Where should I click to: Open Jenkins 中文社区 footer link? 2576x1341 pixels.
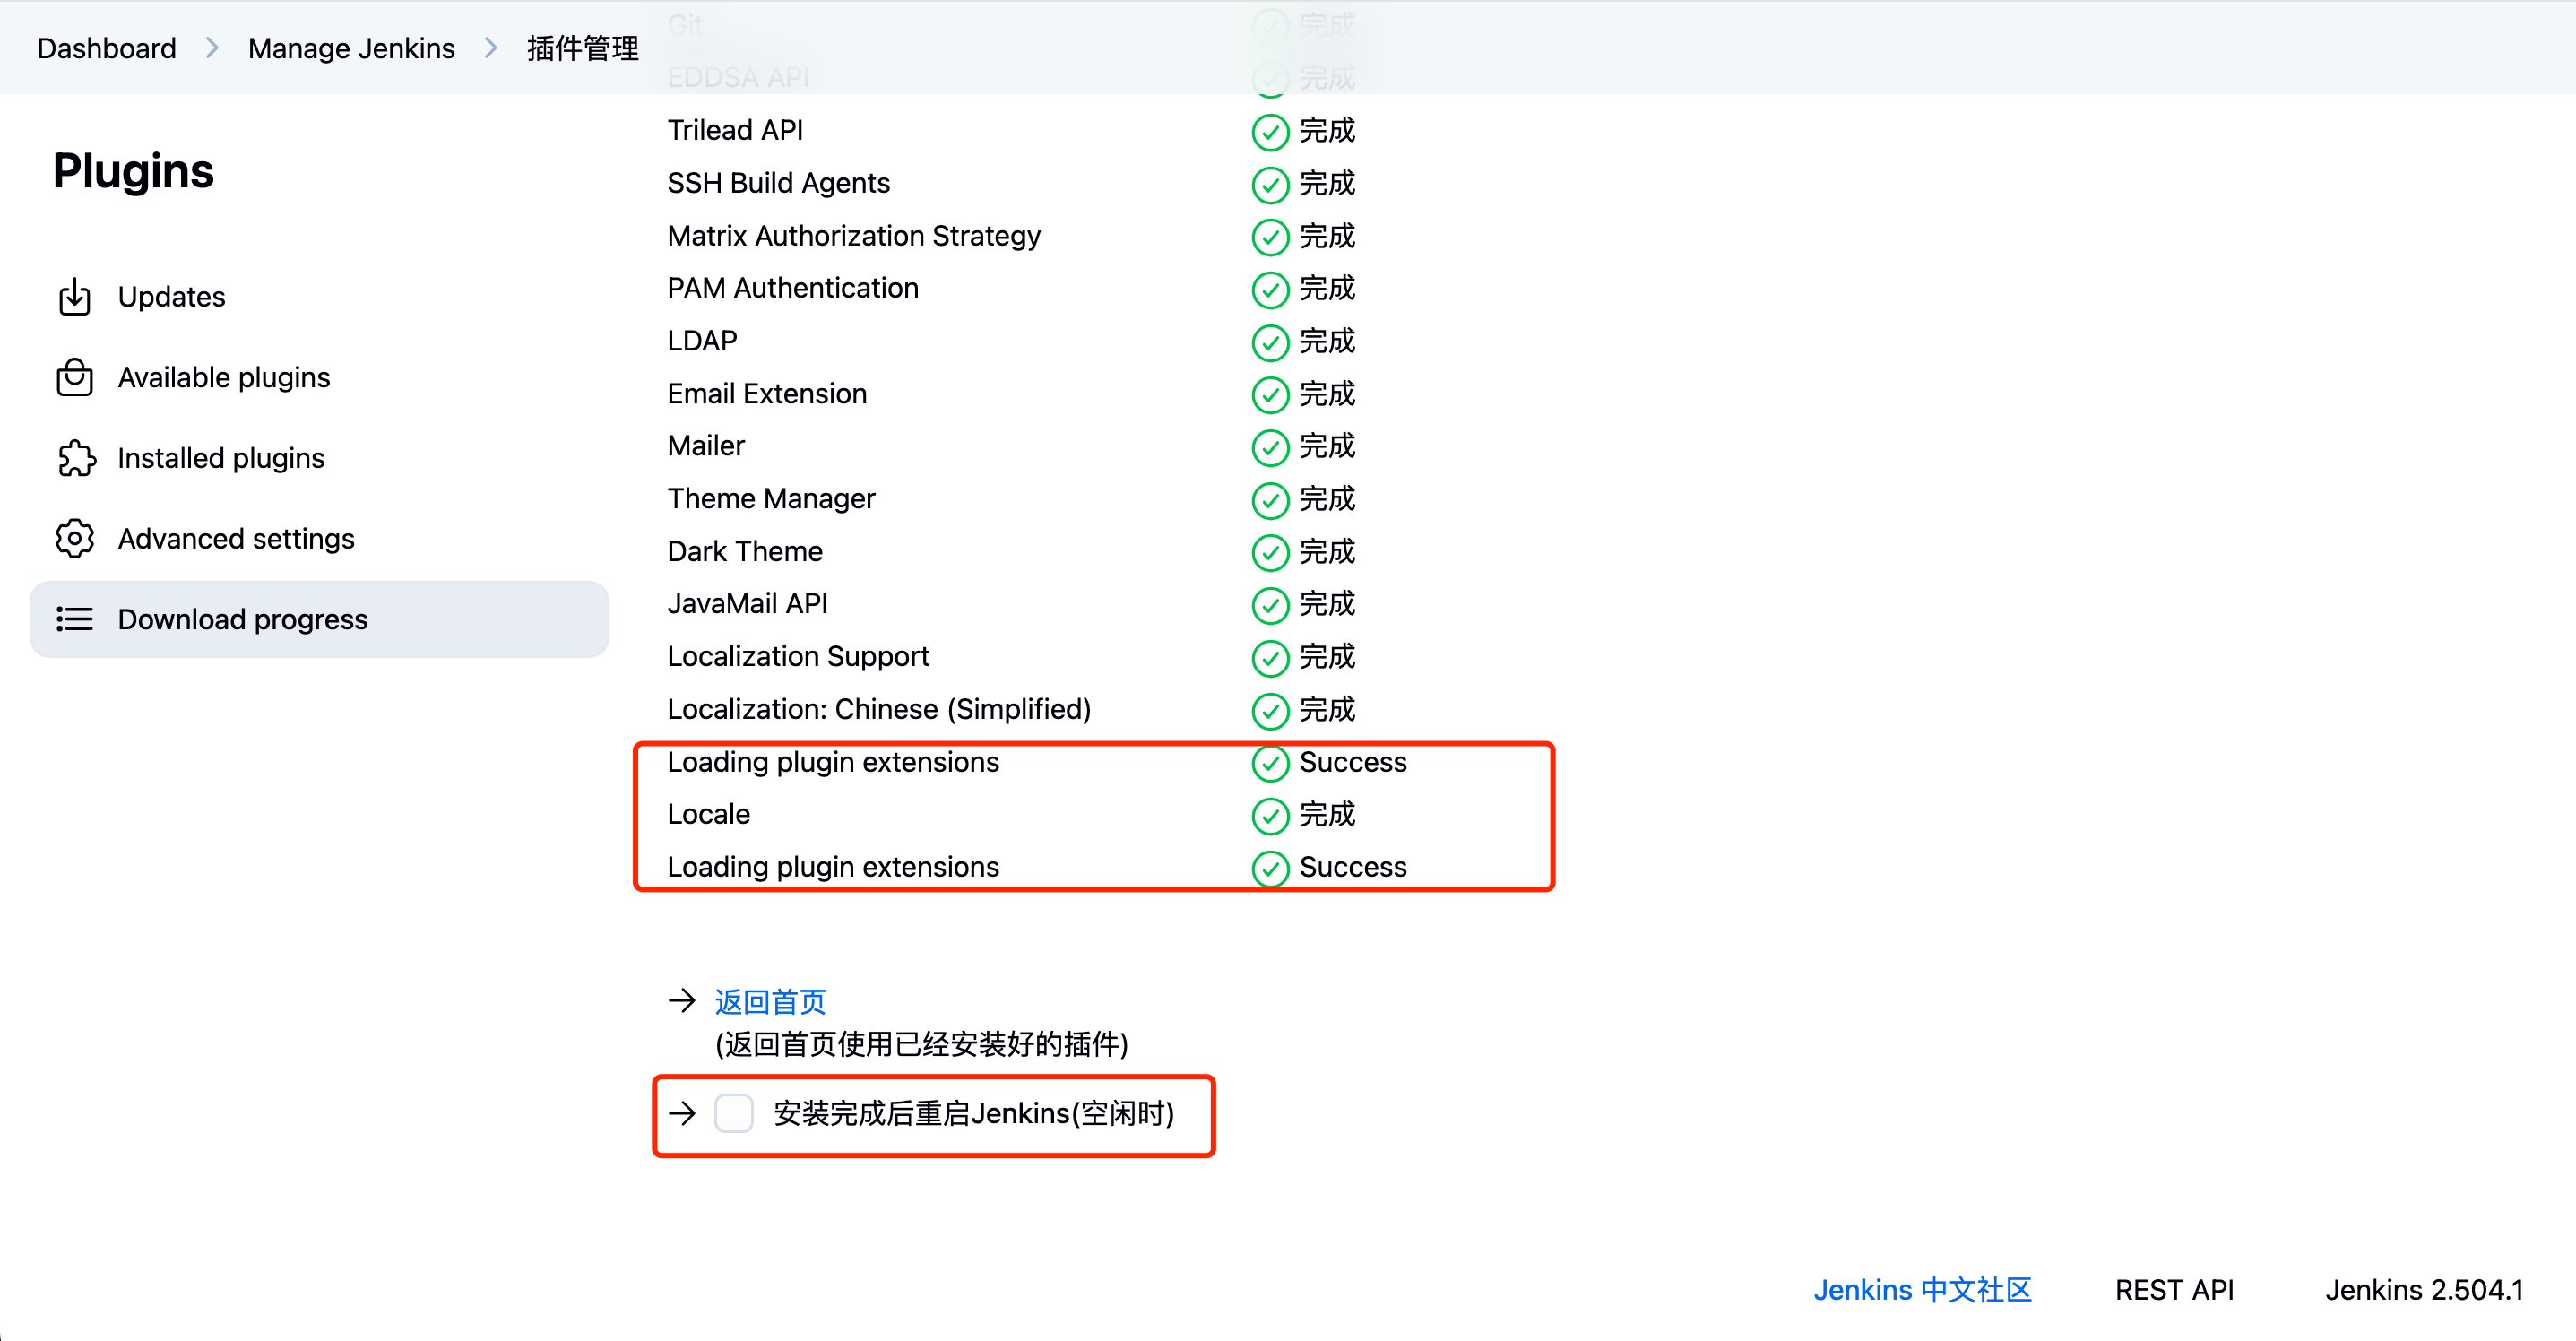[x=1922, y=1290]
